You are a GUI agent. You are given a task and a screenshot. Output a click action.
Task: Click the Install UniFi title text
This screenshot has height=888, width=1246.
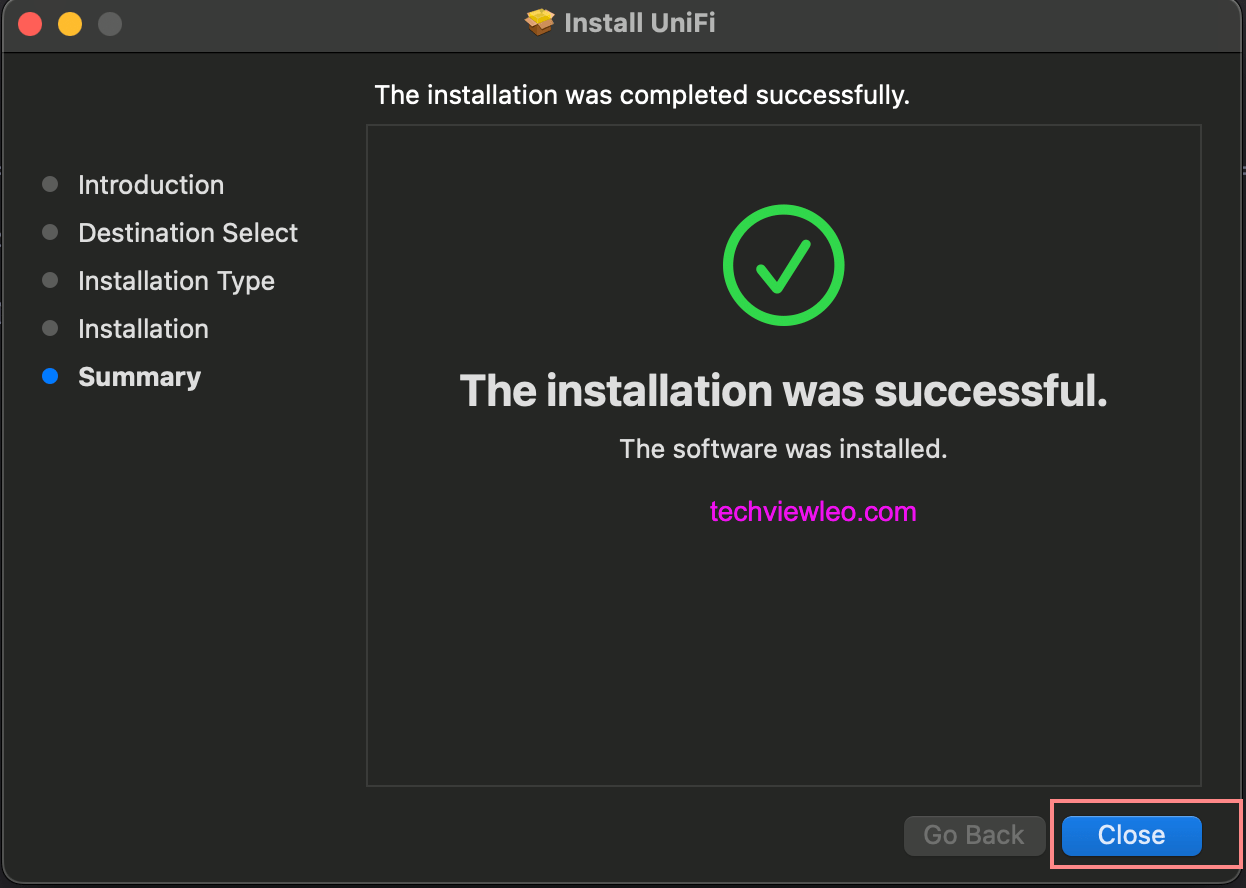(641, 22)
